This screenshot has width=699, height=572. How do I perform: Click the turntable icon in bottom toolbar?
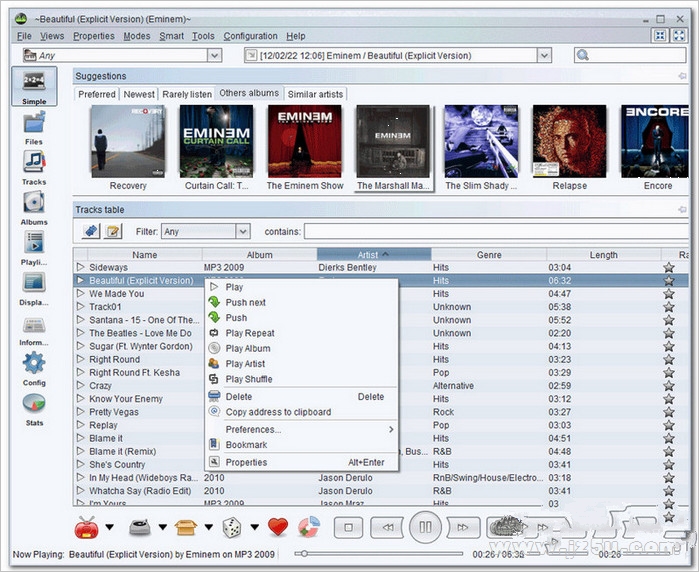click(140, 527)
